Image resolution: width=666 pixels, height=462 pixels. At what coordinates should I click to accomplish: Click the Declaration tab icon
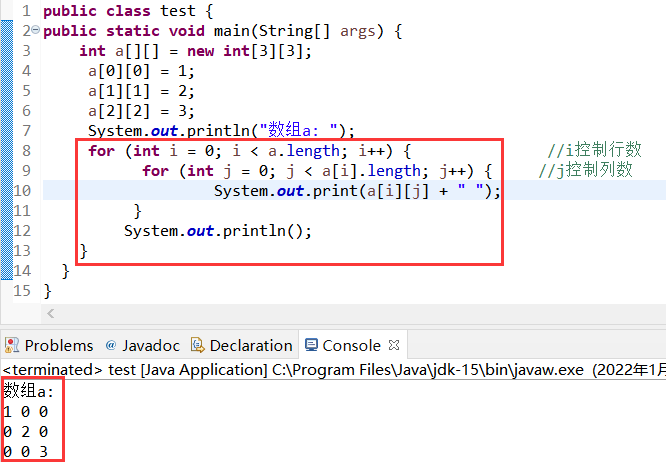pos(198,345)
